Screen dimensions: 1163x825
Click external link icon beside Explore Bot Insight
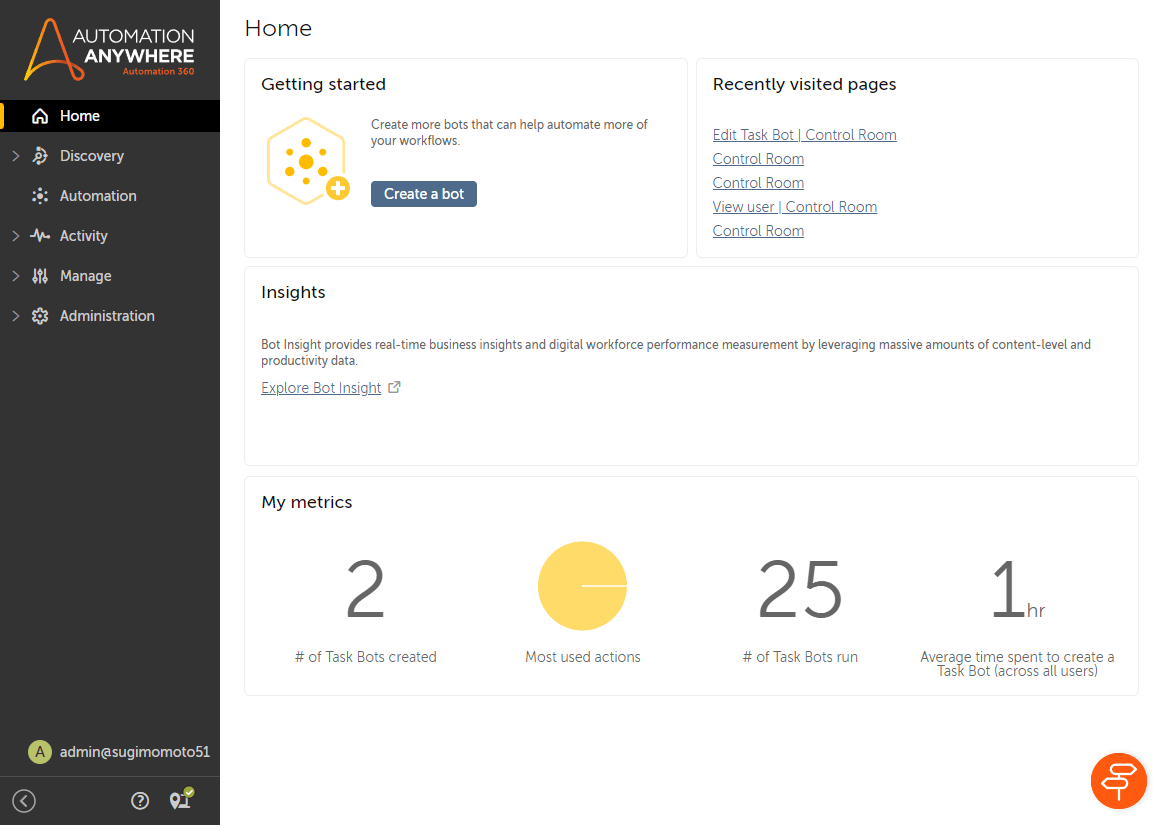(x=395, y=387)
